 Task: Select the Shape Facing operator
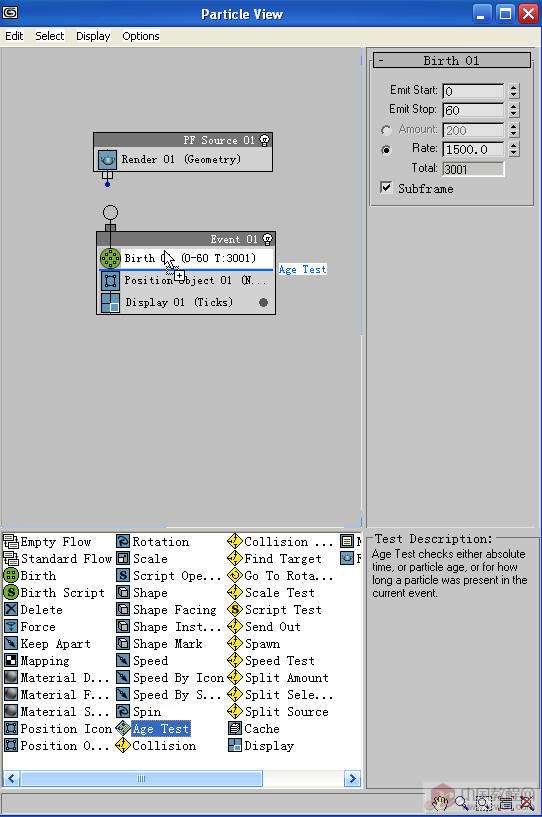[x=166, y=610]
